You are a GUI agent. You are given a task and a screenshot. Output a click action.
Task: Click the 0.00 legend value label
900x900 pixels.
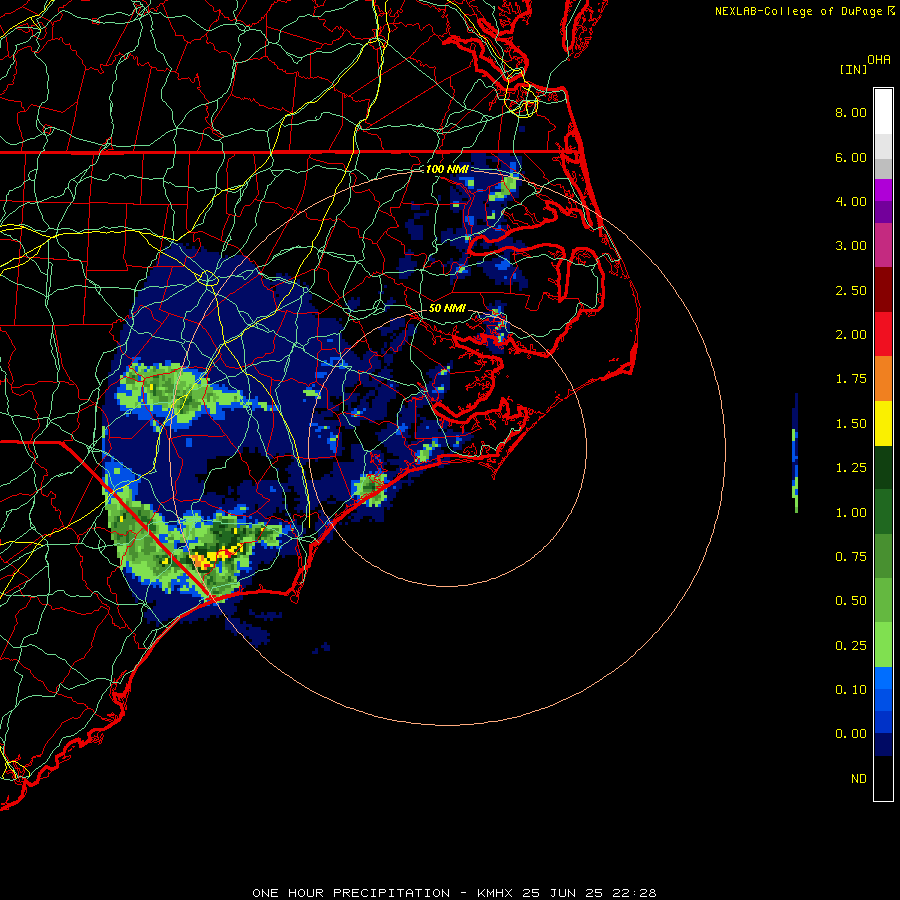851,734
